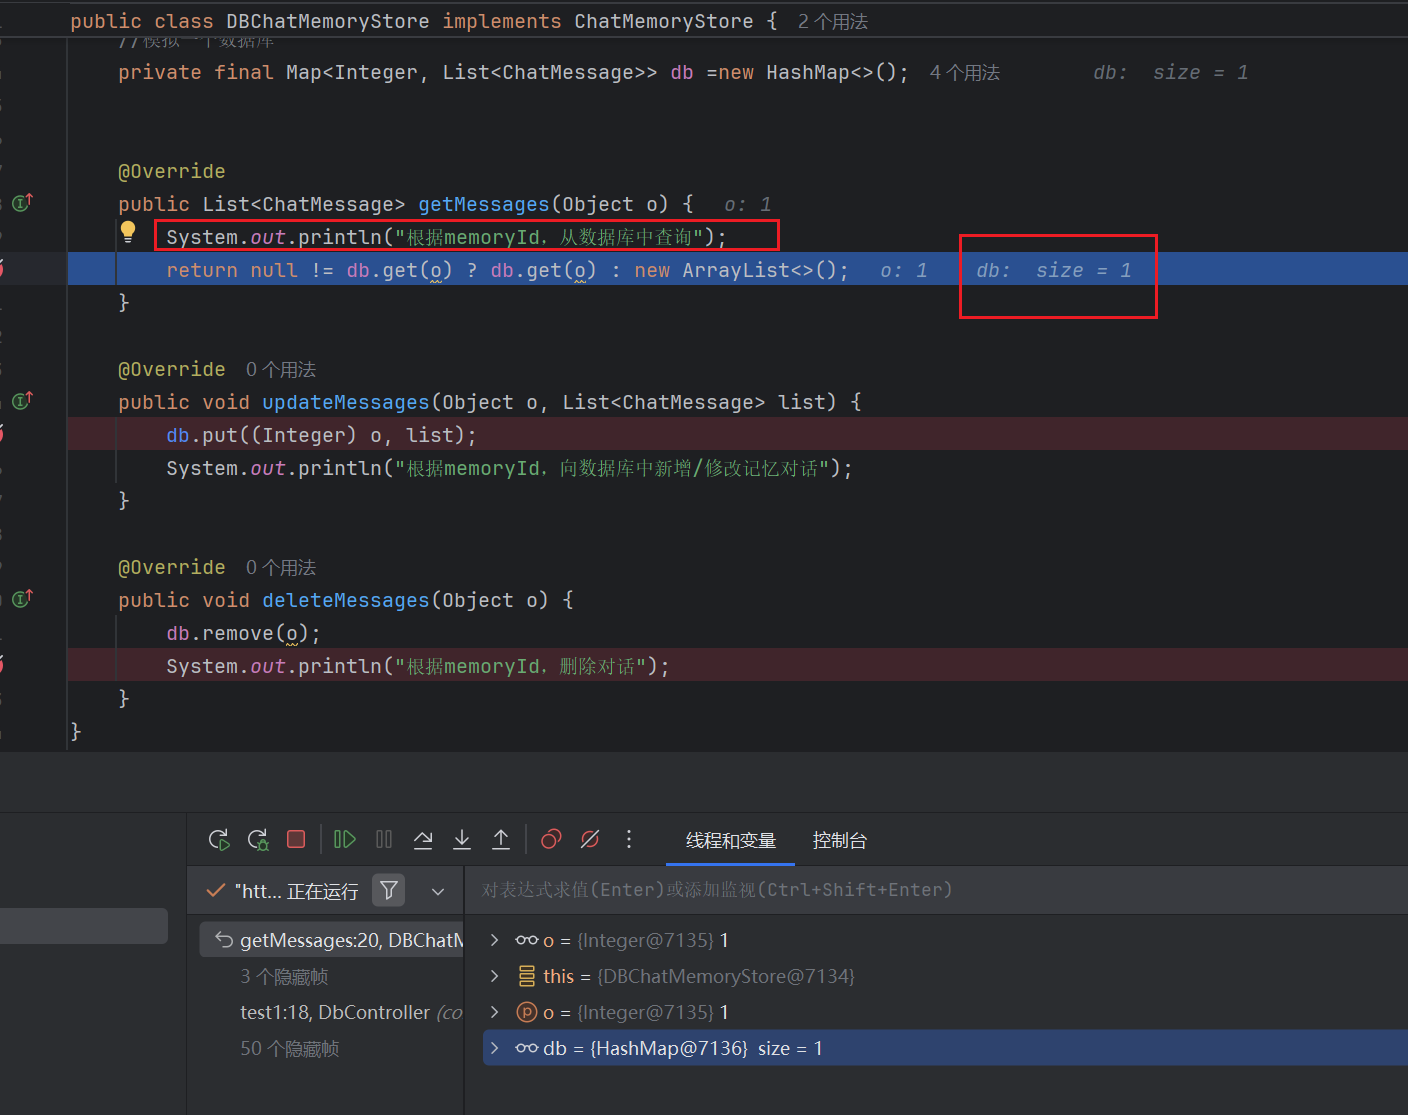The image size is (1408, 1115).
Task: Click the updateMessages method name
Action: tap(346, 403)
